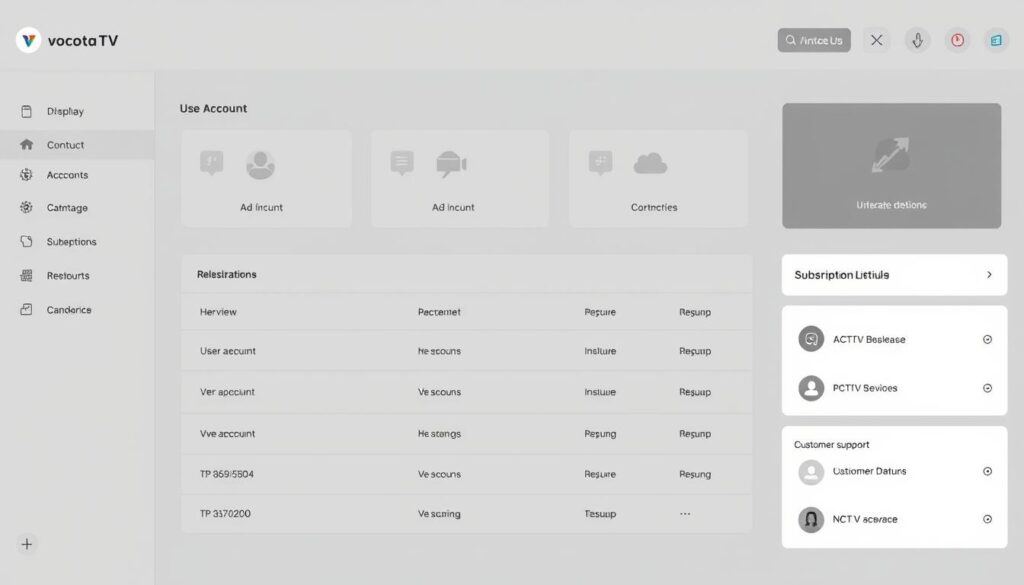1024x585 pixels.
Task: Click Ve scming in TP 3370200 row
Action: coord(439,514)
